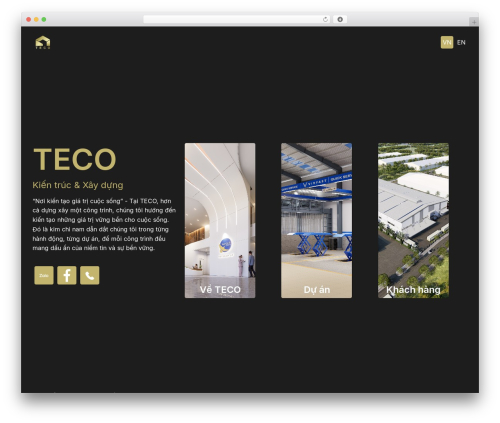Click the browser address bar
This screenshot has width=500, height=423.
(x=237, y=19)
